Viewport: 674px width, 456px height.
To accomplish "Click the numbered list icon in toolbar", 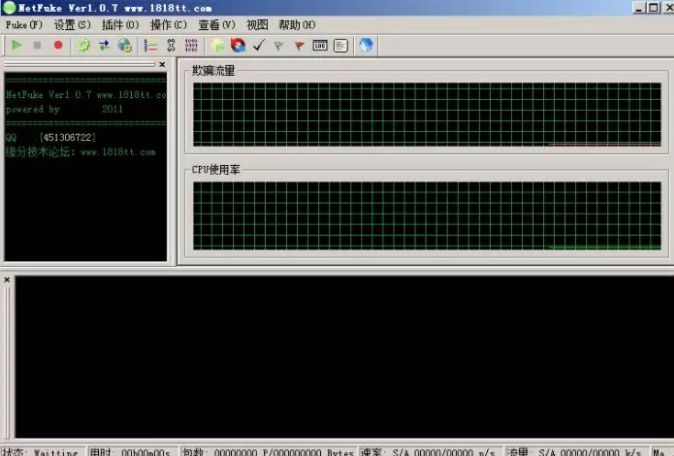I will 150,45.
